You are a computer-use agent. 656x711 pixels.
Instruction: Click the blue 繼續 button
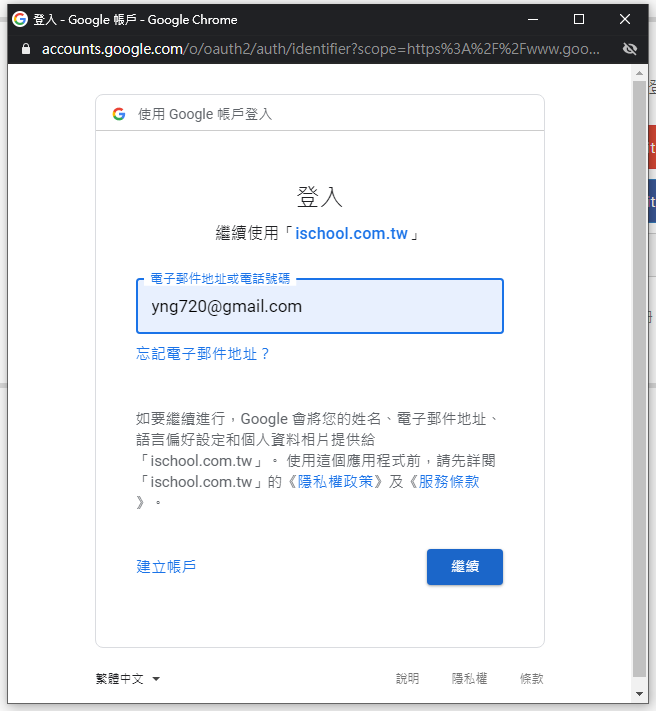click(465, 567)
